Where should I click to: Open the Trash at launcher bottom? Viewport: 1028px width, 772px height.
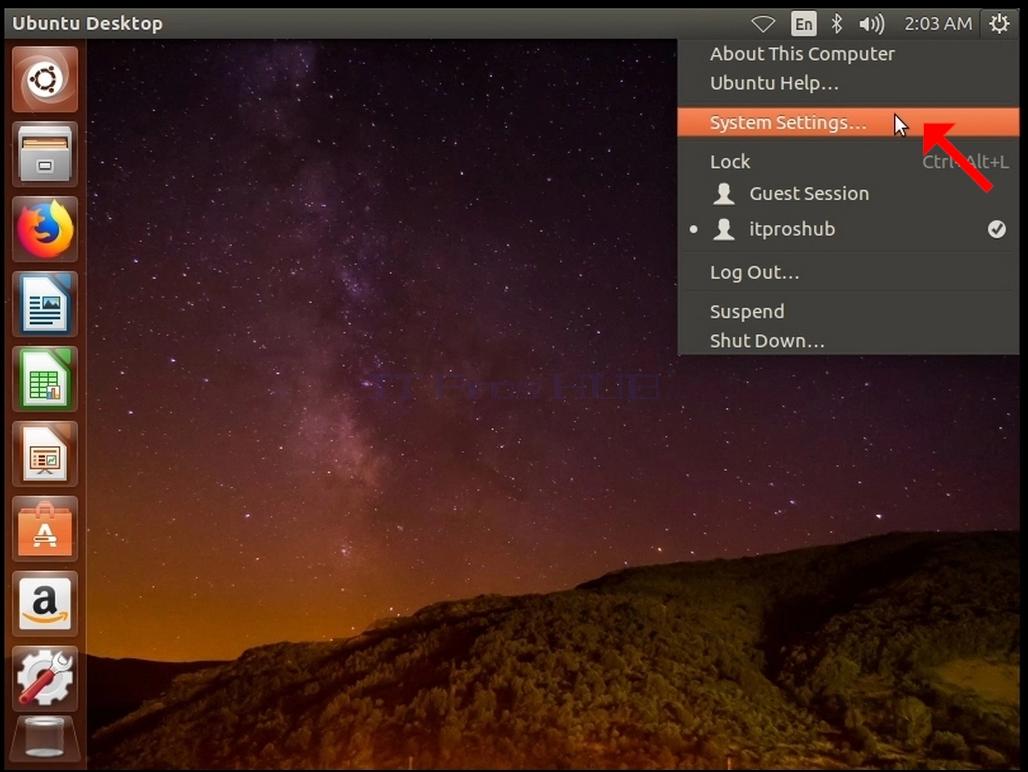[45, 741]
